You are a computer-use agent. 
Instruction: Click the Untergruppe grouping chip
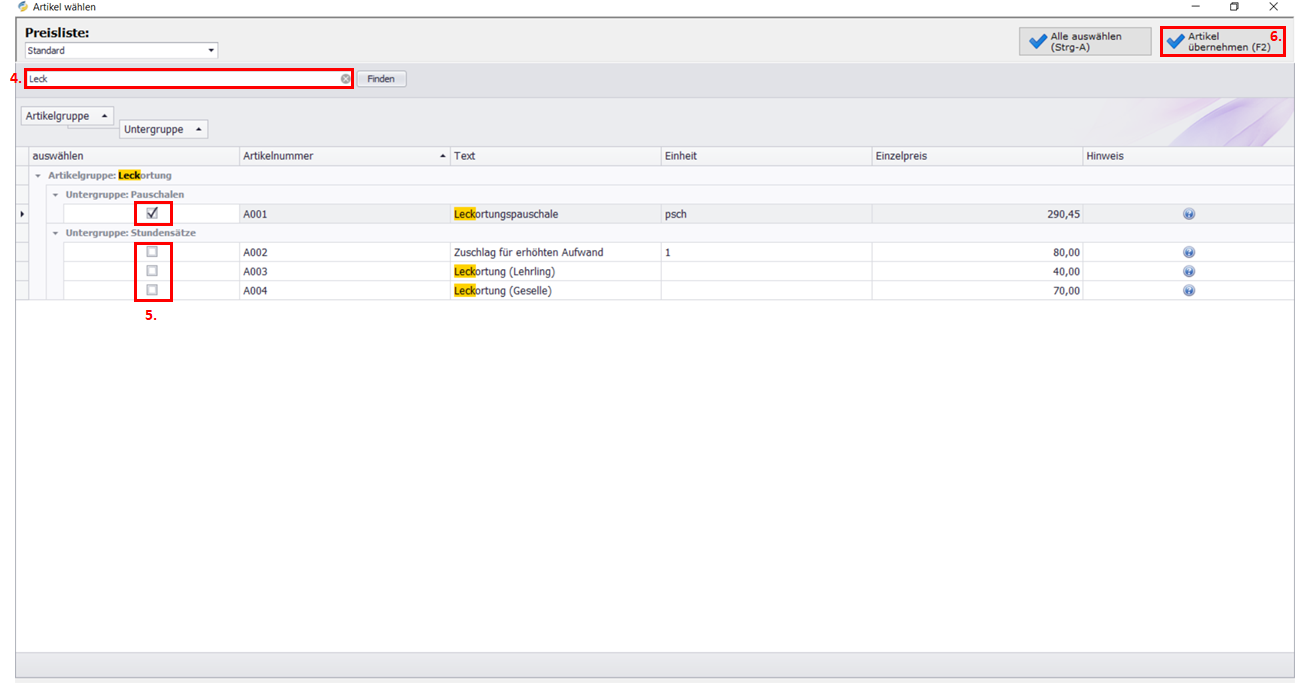coord(163,130)
